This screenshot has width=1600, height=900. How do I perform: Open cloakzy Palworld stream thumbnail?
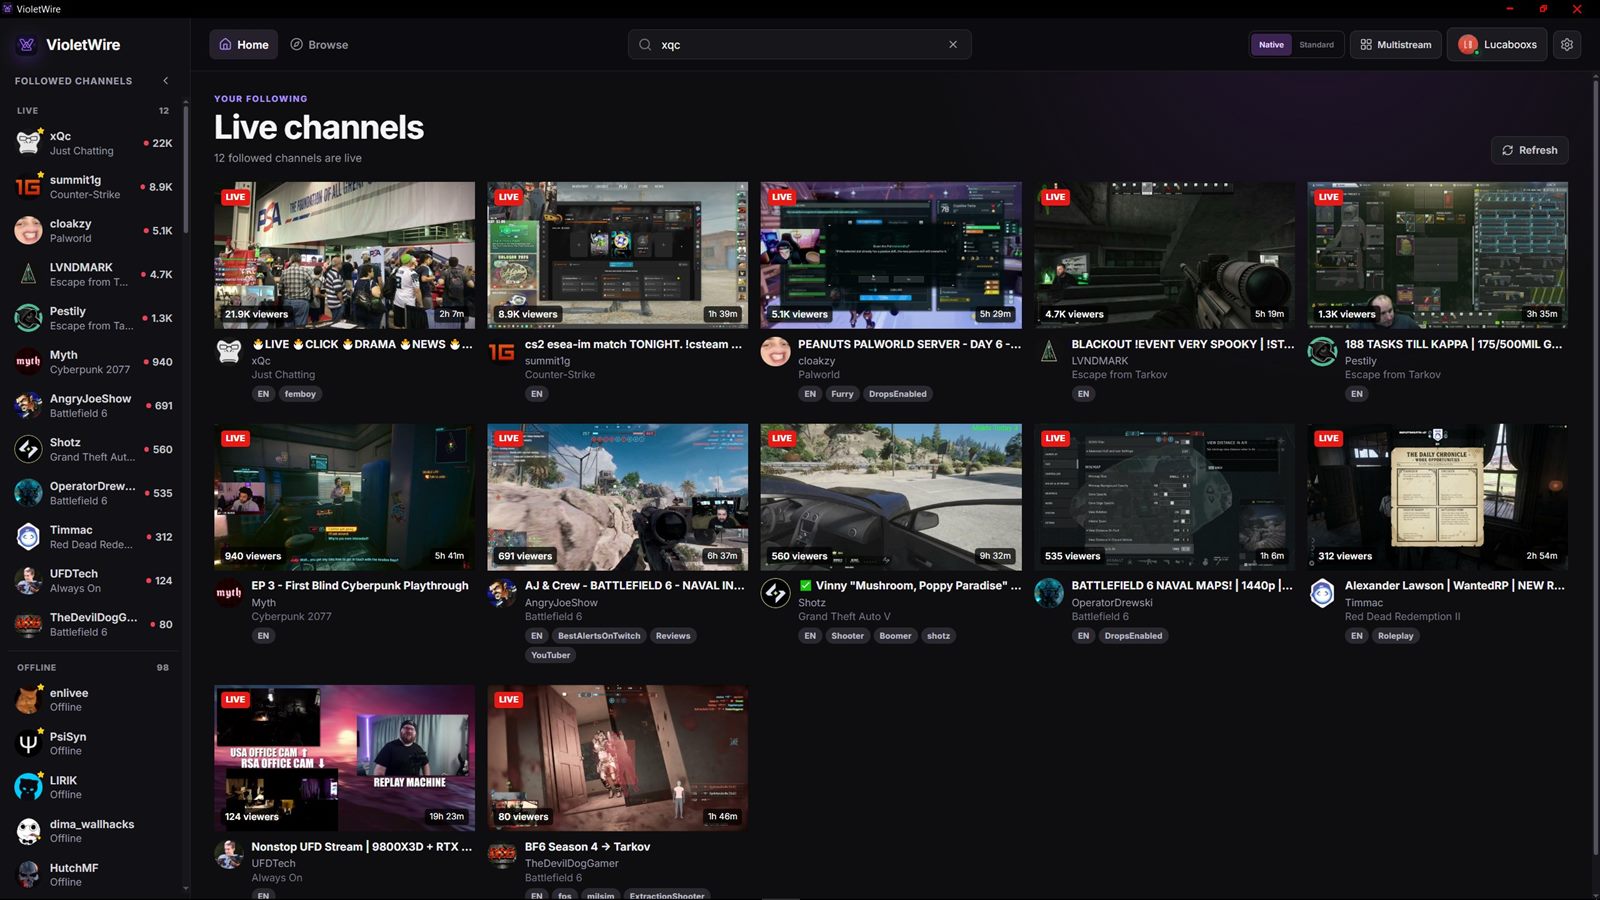[x=891, y=255]
